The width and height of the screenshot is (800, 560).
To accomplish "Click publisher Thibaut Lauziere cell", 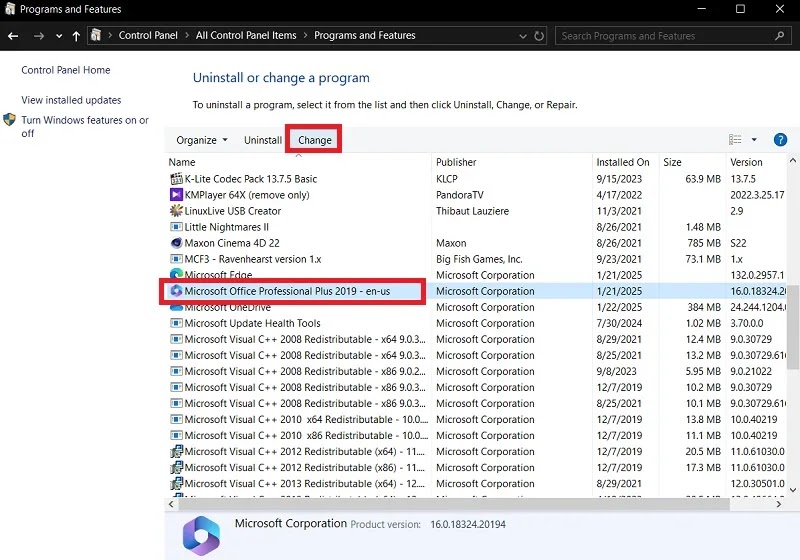I will pos(472,211).
